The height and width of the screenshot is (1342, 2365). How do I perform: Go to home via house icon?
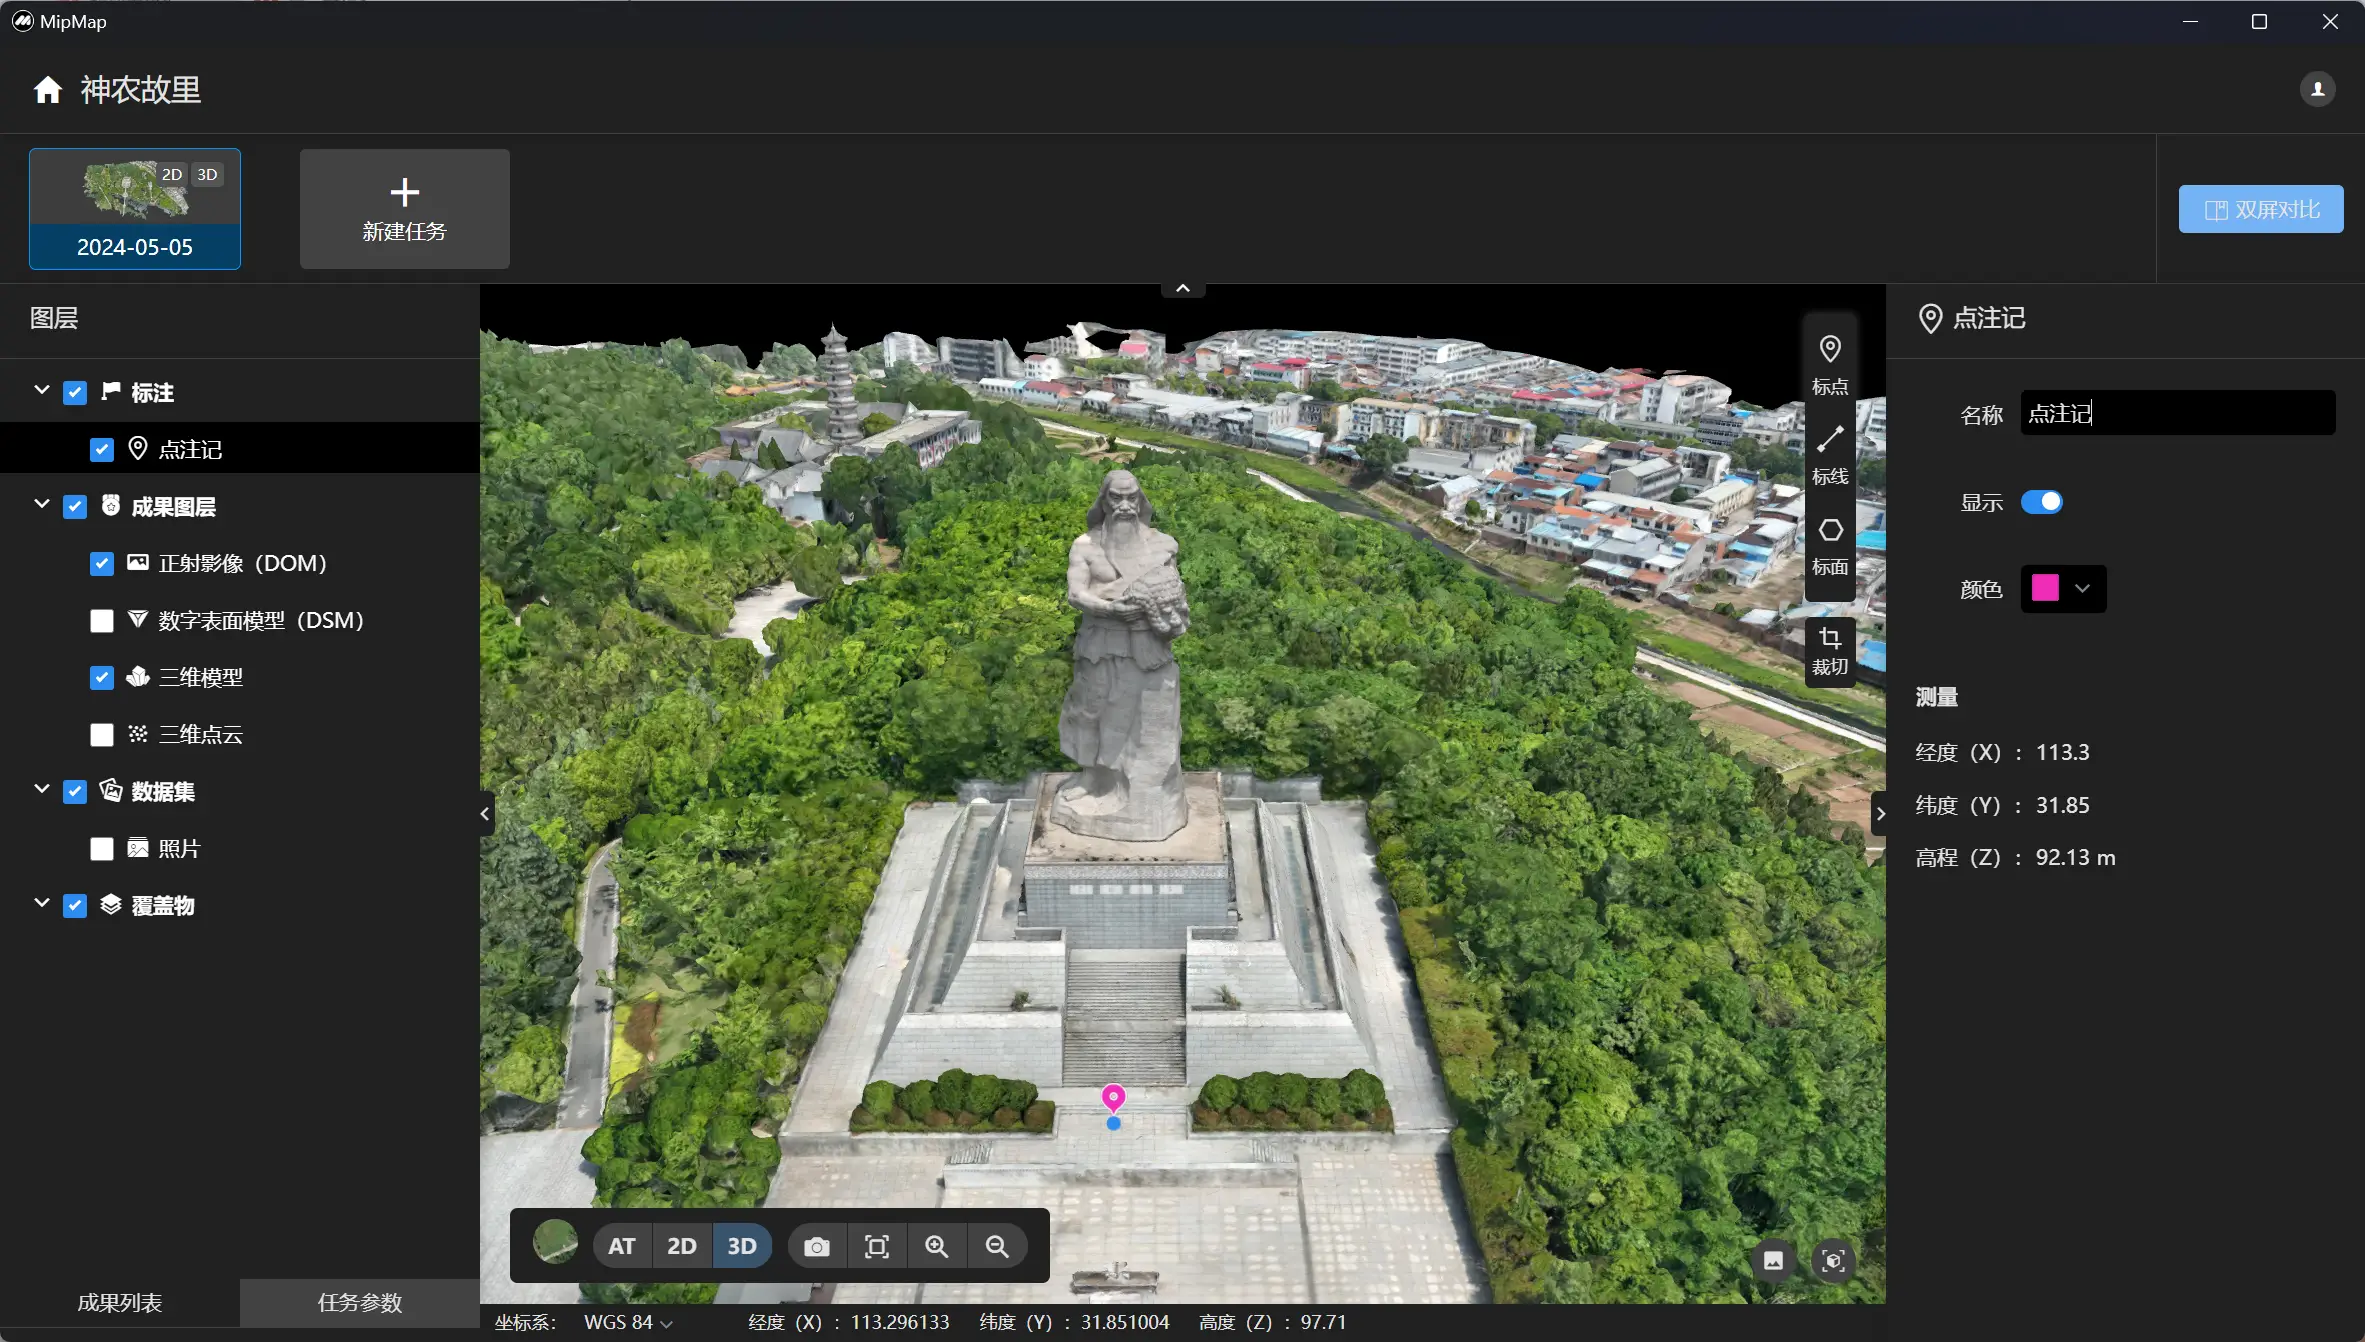[47, 90]
